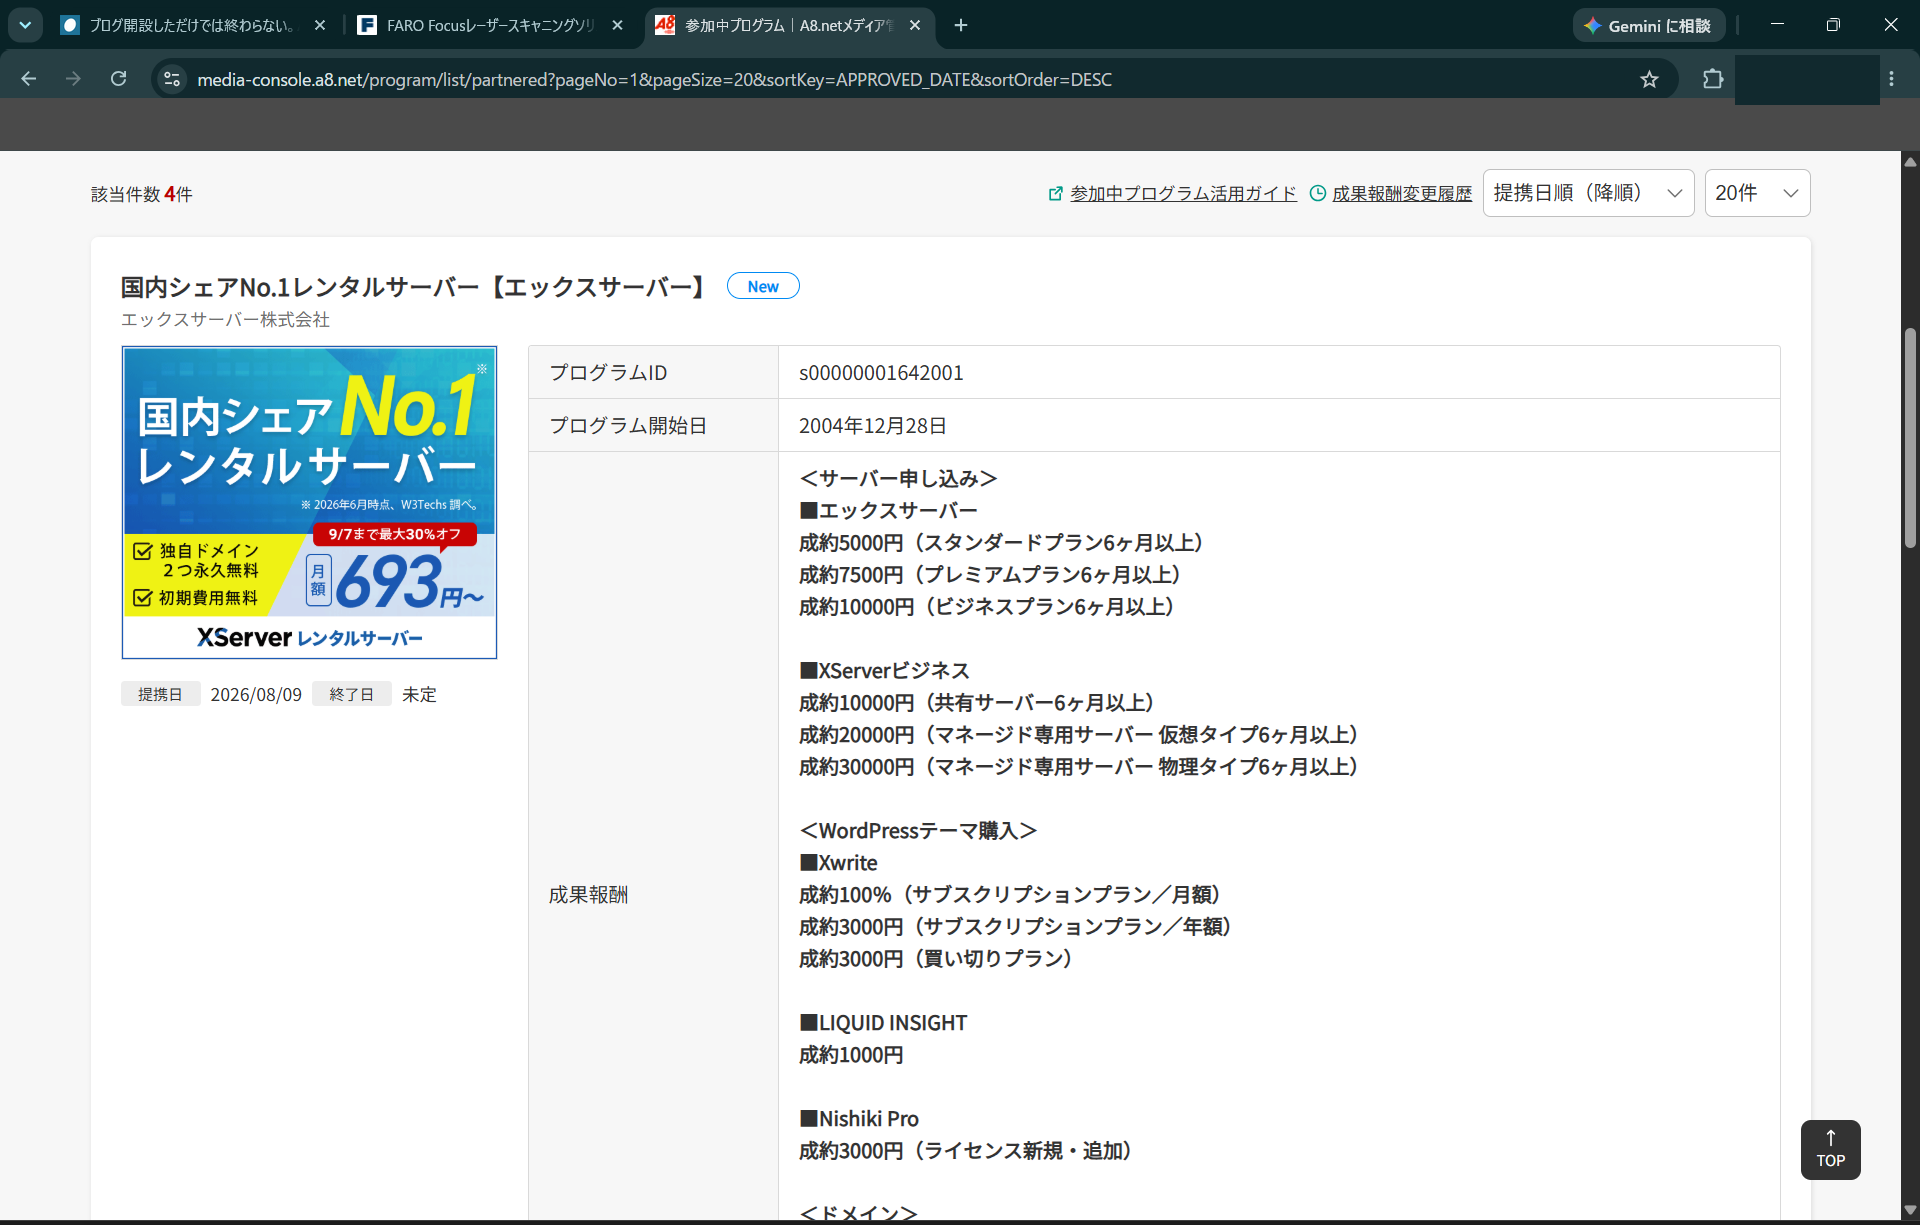Close the ブログ開設 tab
The image size is (1920, 1225).
320,25
